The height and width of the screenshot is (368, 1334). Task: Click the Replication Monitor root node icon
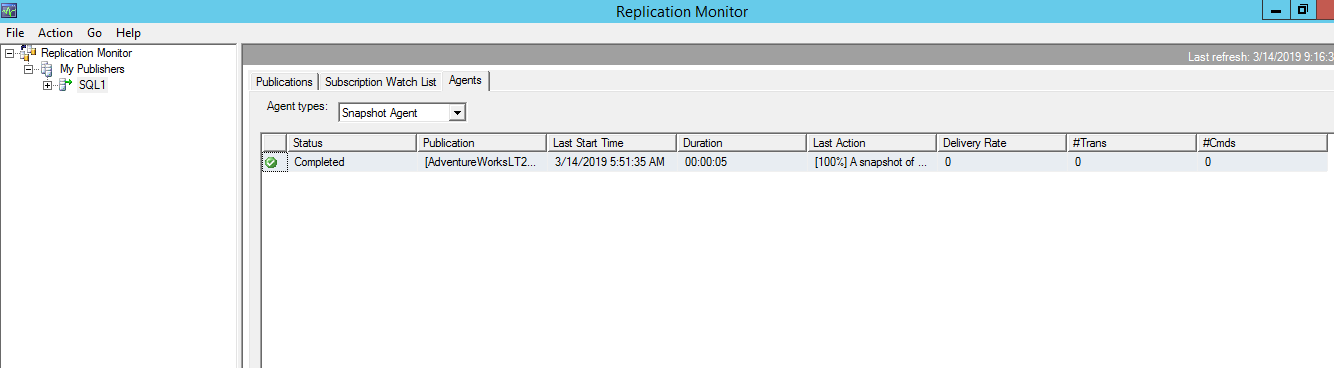pos(28,53)
